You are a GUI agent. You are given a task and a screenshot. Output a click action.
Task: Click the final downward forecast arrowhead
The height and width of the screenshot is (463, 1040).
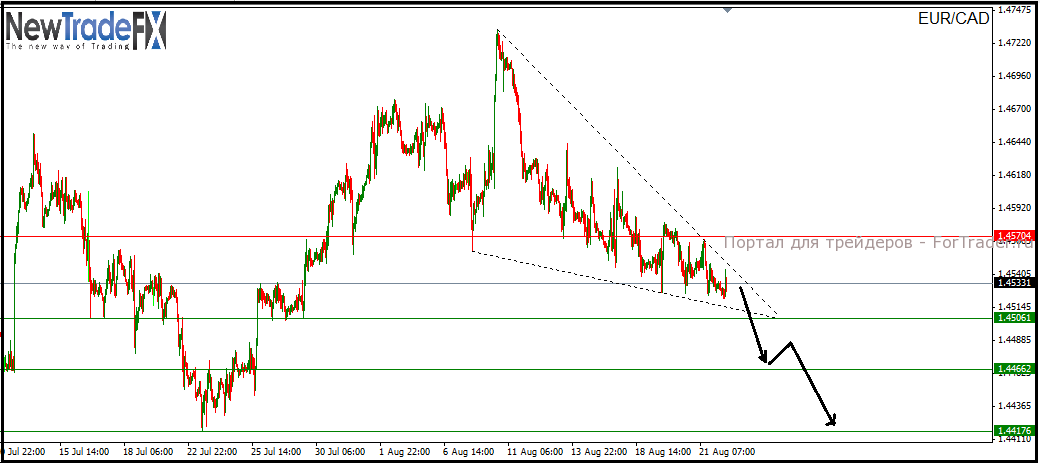[x=832, y=420]
